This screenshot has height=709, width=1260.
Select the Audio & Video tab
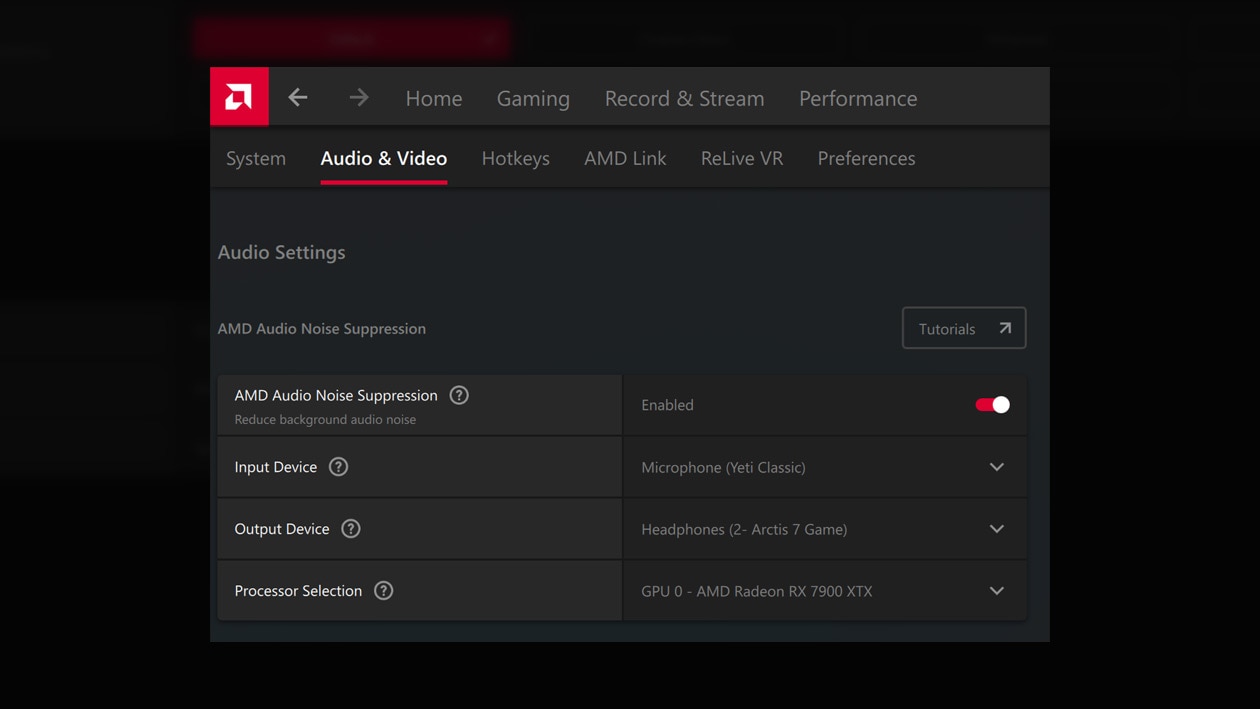384,158
